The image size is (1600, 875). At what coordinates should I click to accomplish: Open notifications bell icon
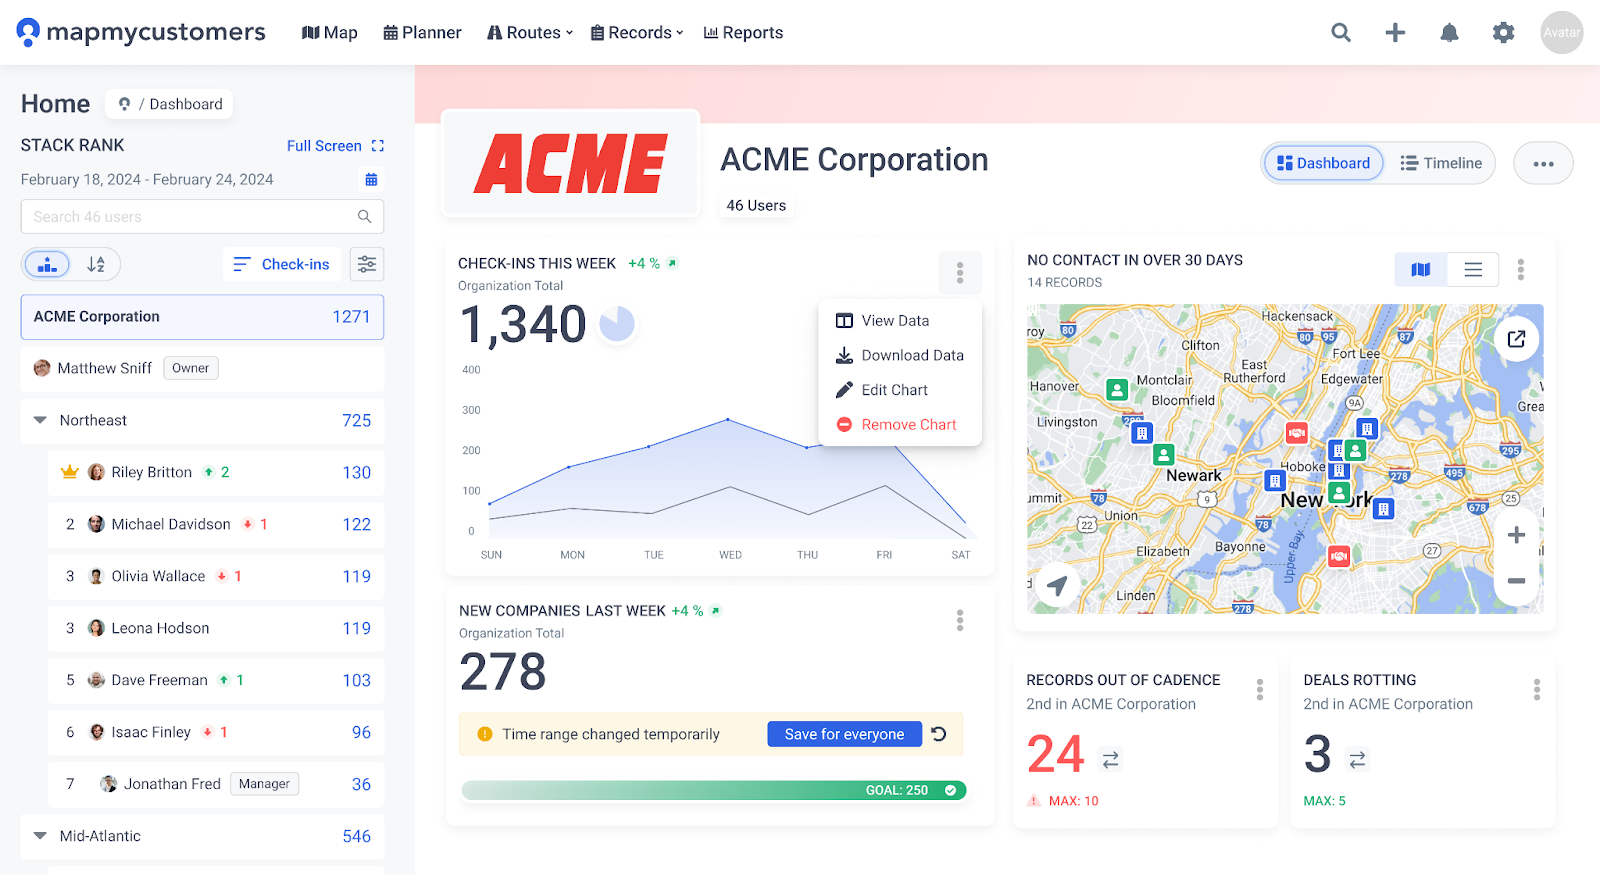click(1449, 33)
